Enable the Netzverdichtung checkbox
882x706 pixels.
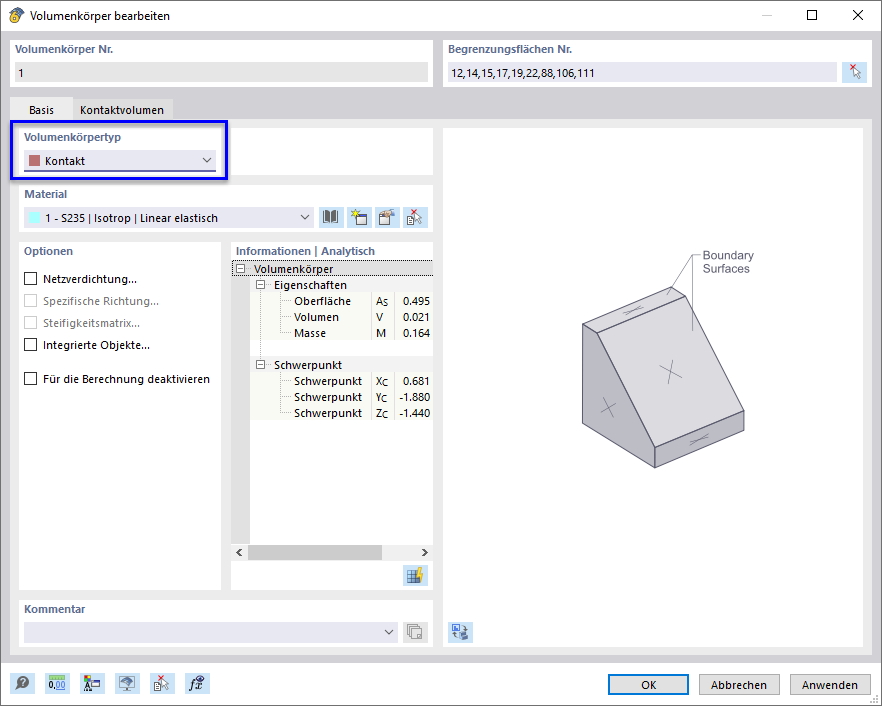[x=30, y=278]
